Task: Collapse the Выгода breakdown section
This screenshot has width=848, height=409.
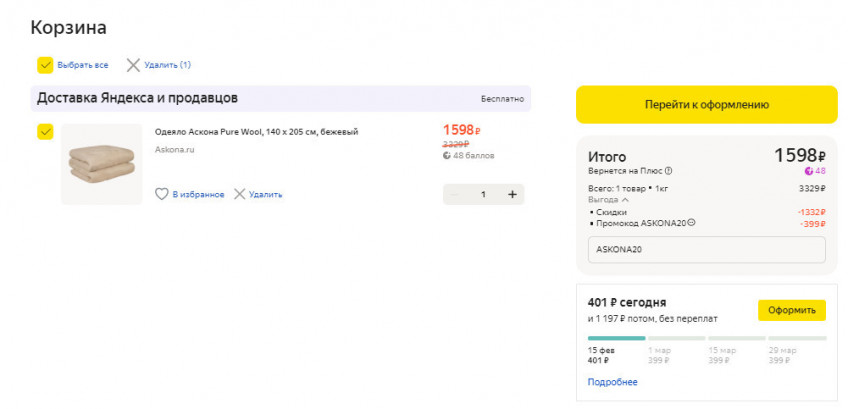Action: tap(626, 199)
